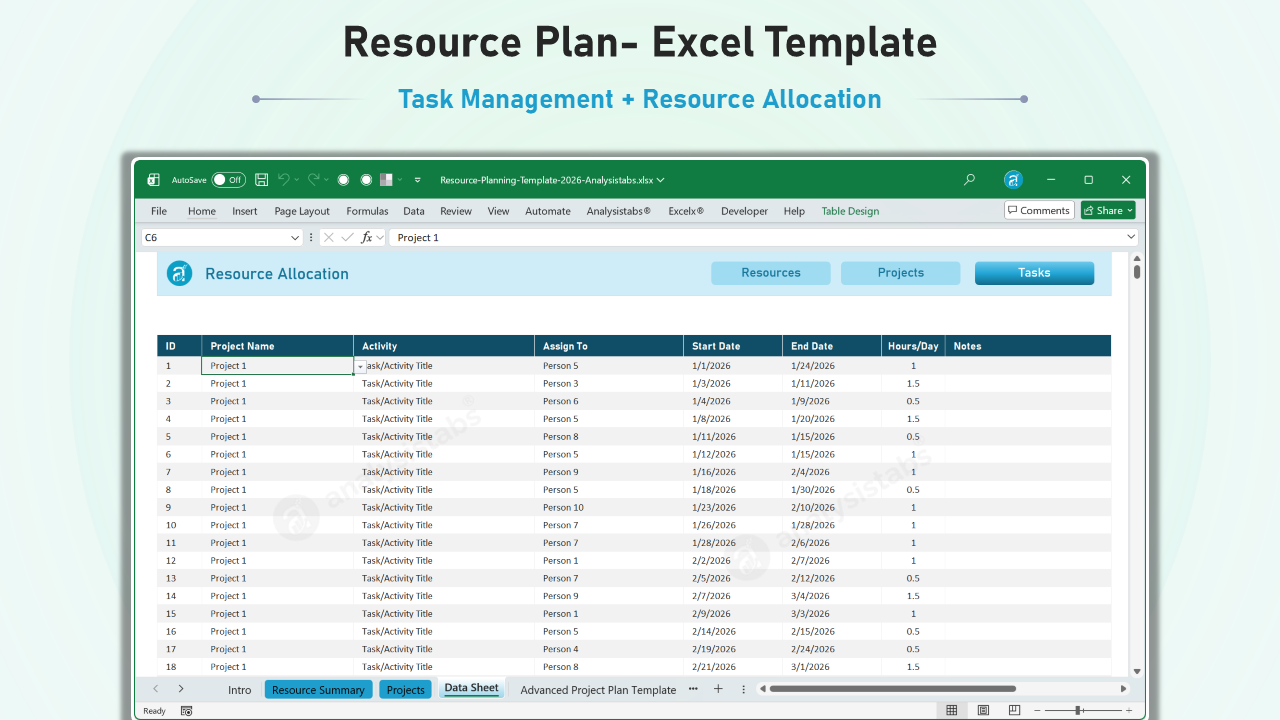This screenshot has height=720, width=1280.
Task: Switch to Page Break Preview in the status bar
Action: 1013,709
